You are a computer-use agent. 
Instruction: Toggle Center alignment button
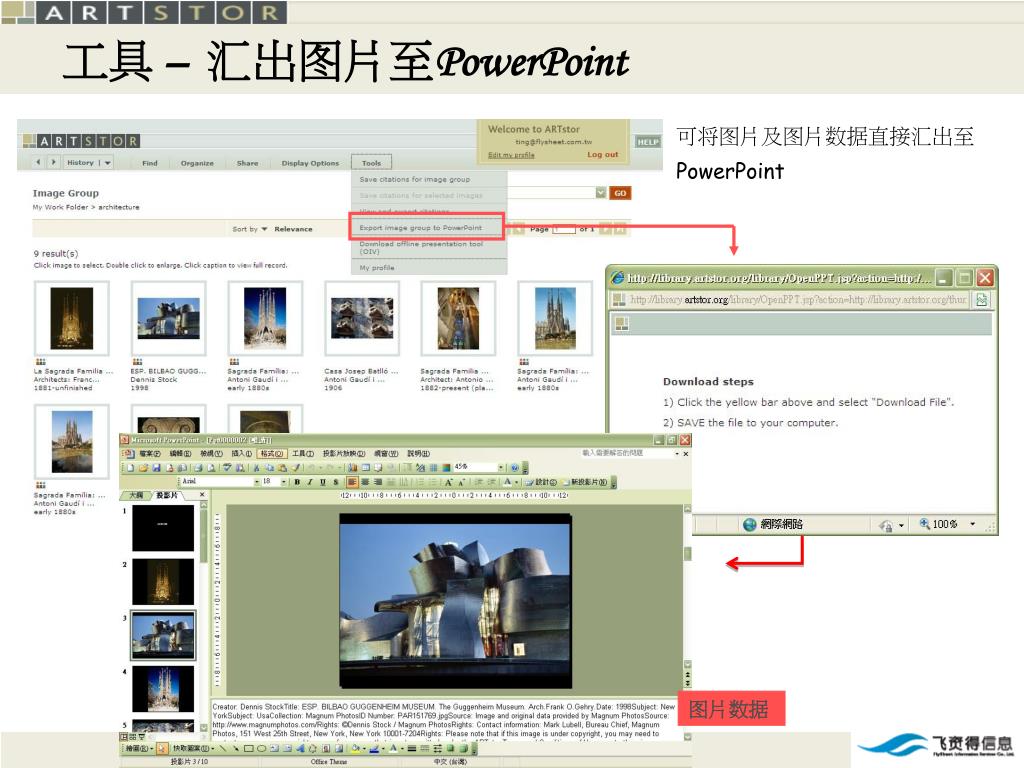point(365,482)
